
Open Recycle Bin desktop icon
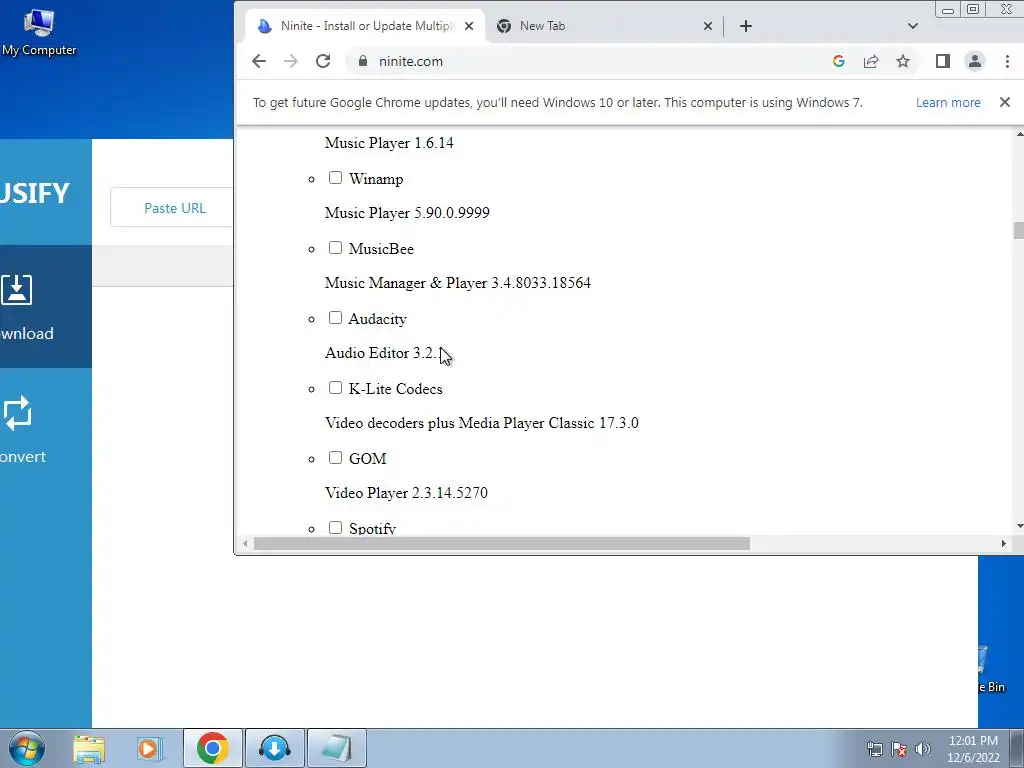coord(991,669)
